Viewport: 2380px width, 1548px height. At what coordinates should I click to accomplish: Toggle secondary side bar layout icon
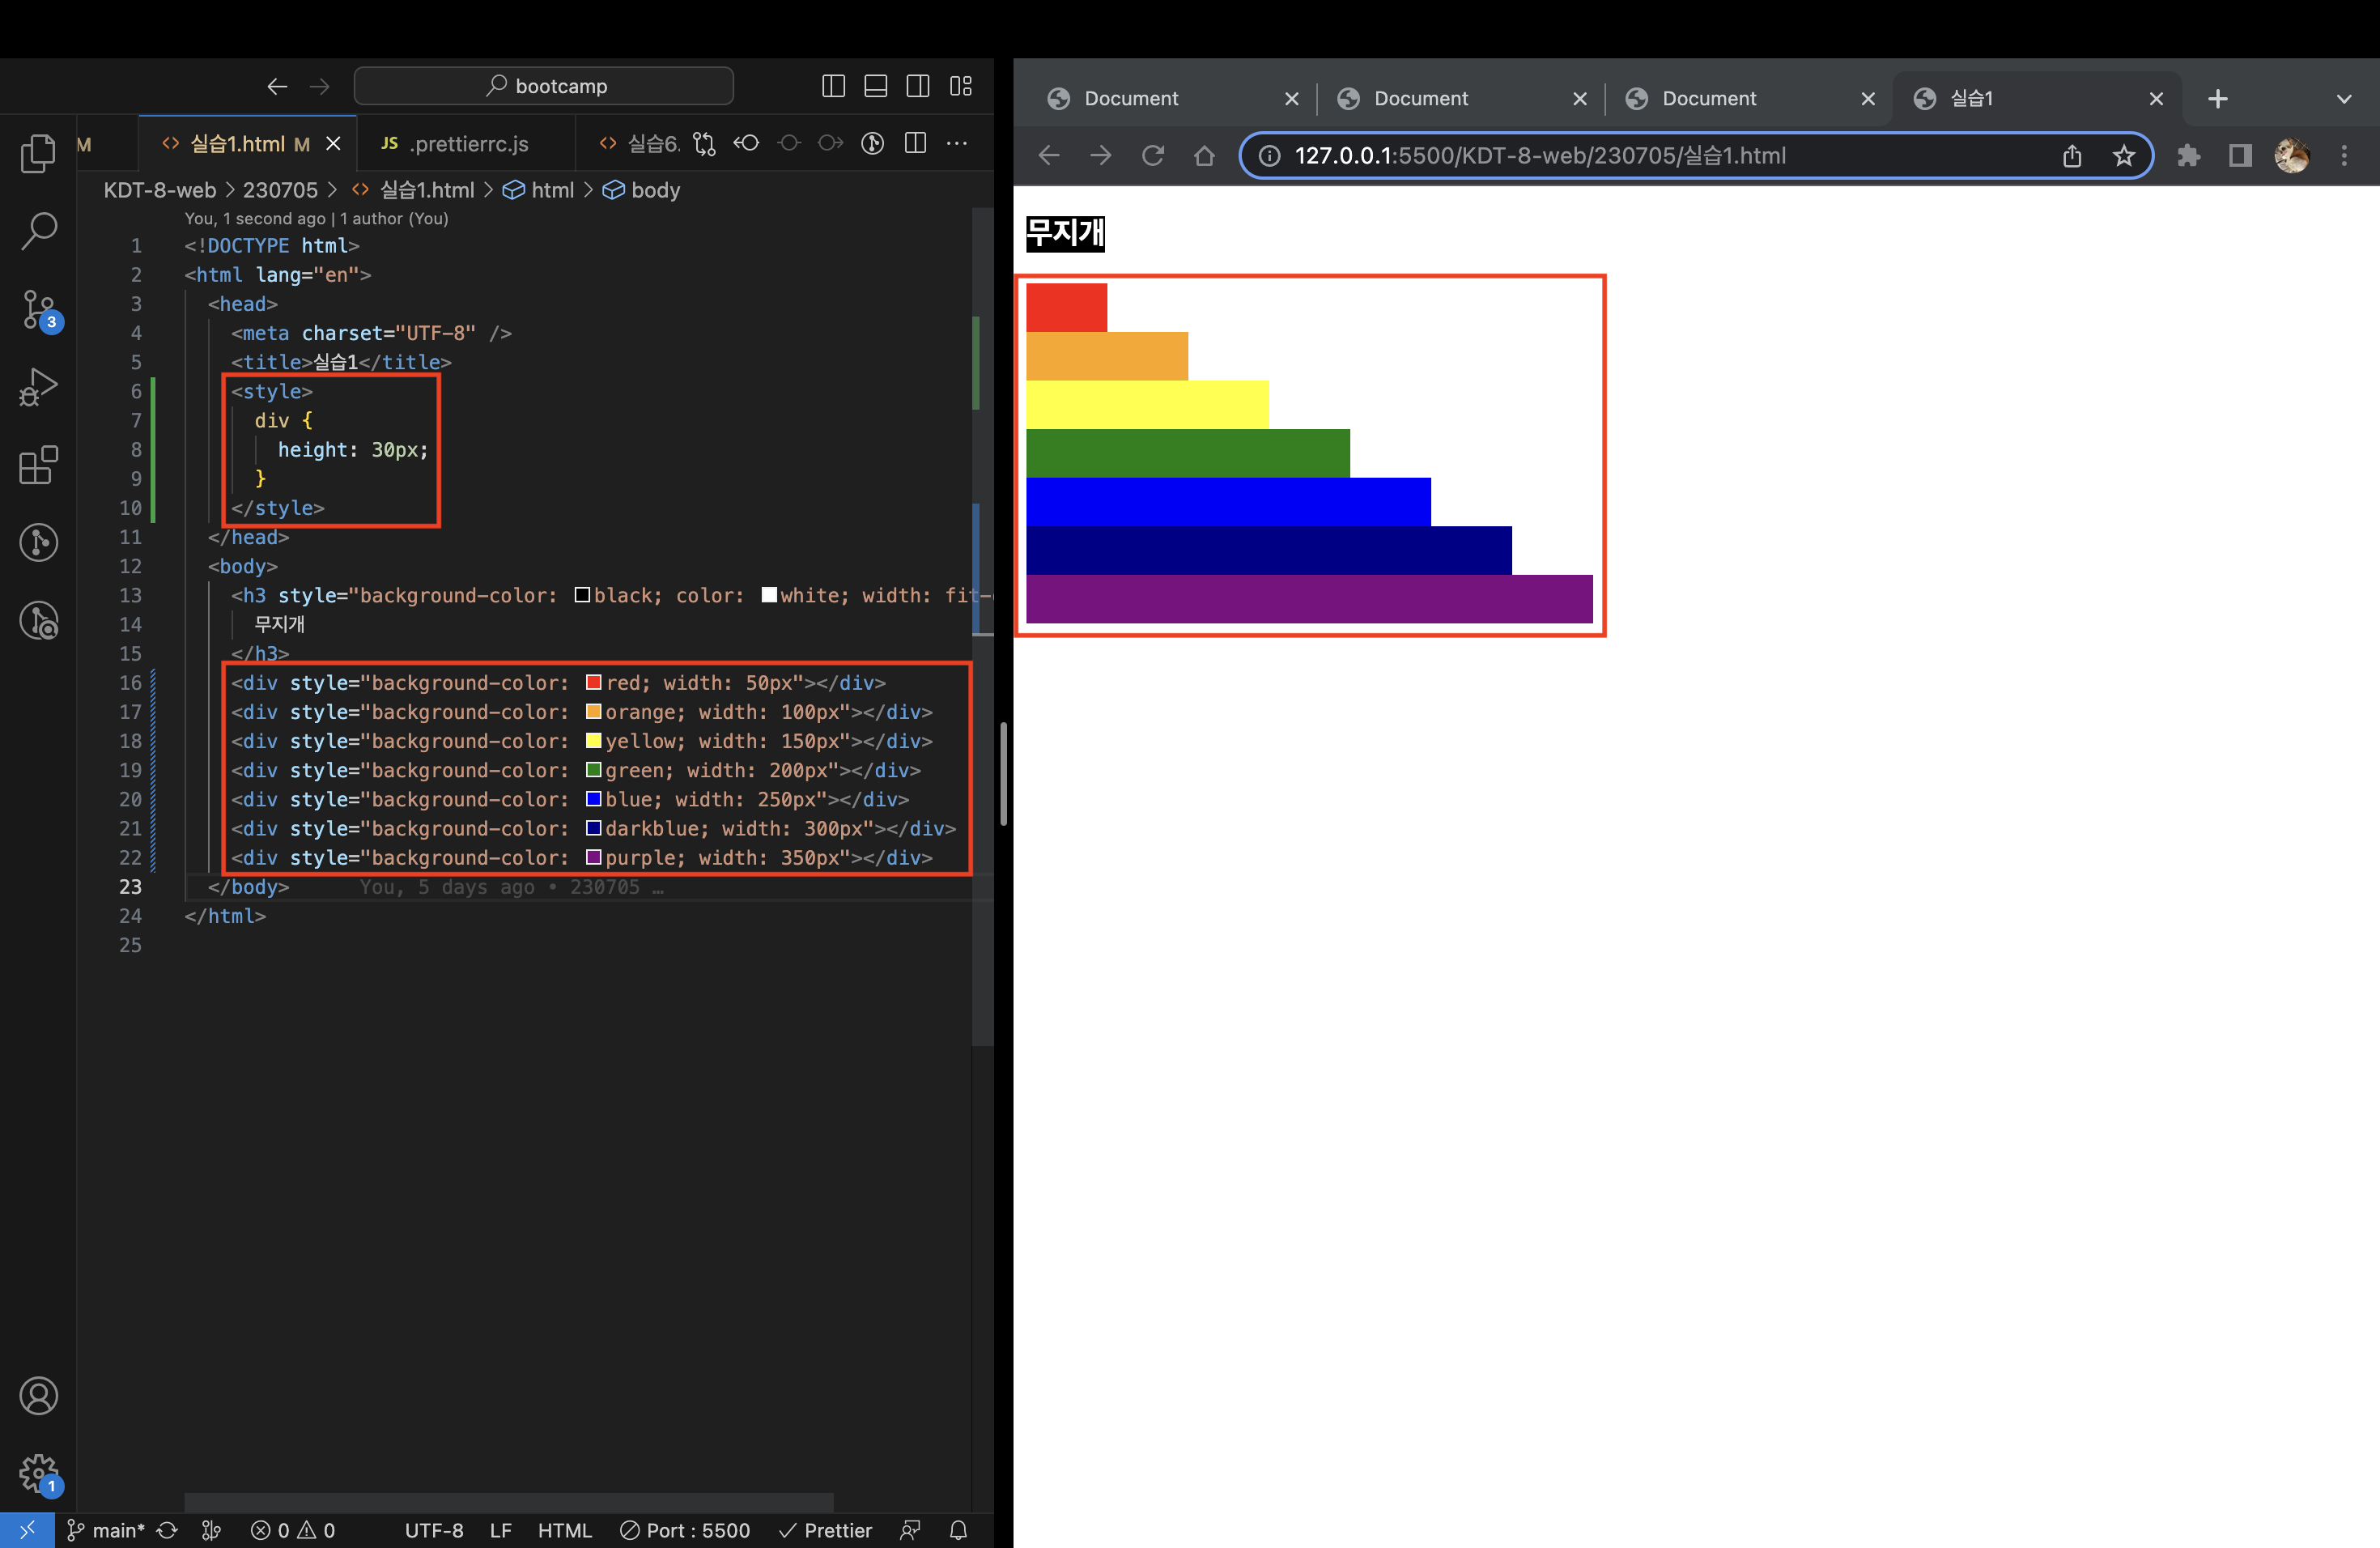point(917,86)
